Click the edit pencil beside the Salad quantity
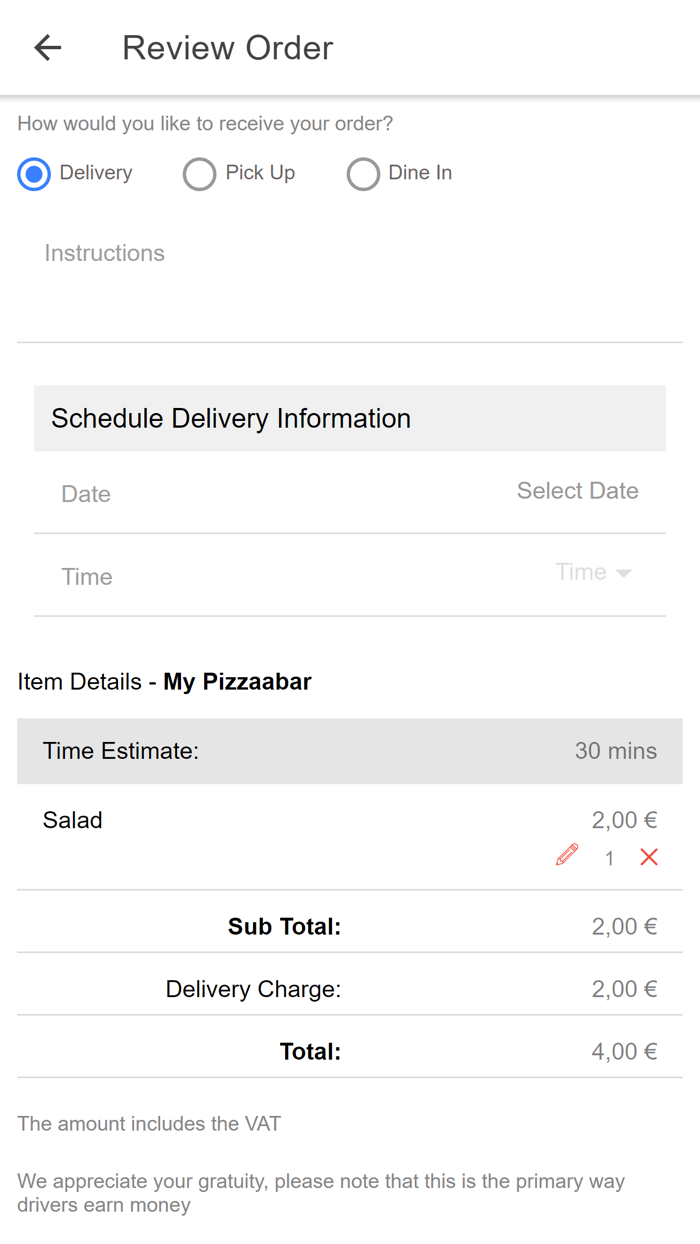This screenshot has width=700, height=1244. [566, 856]
